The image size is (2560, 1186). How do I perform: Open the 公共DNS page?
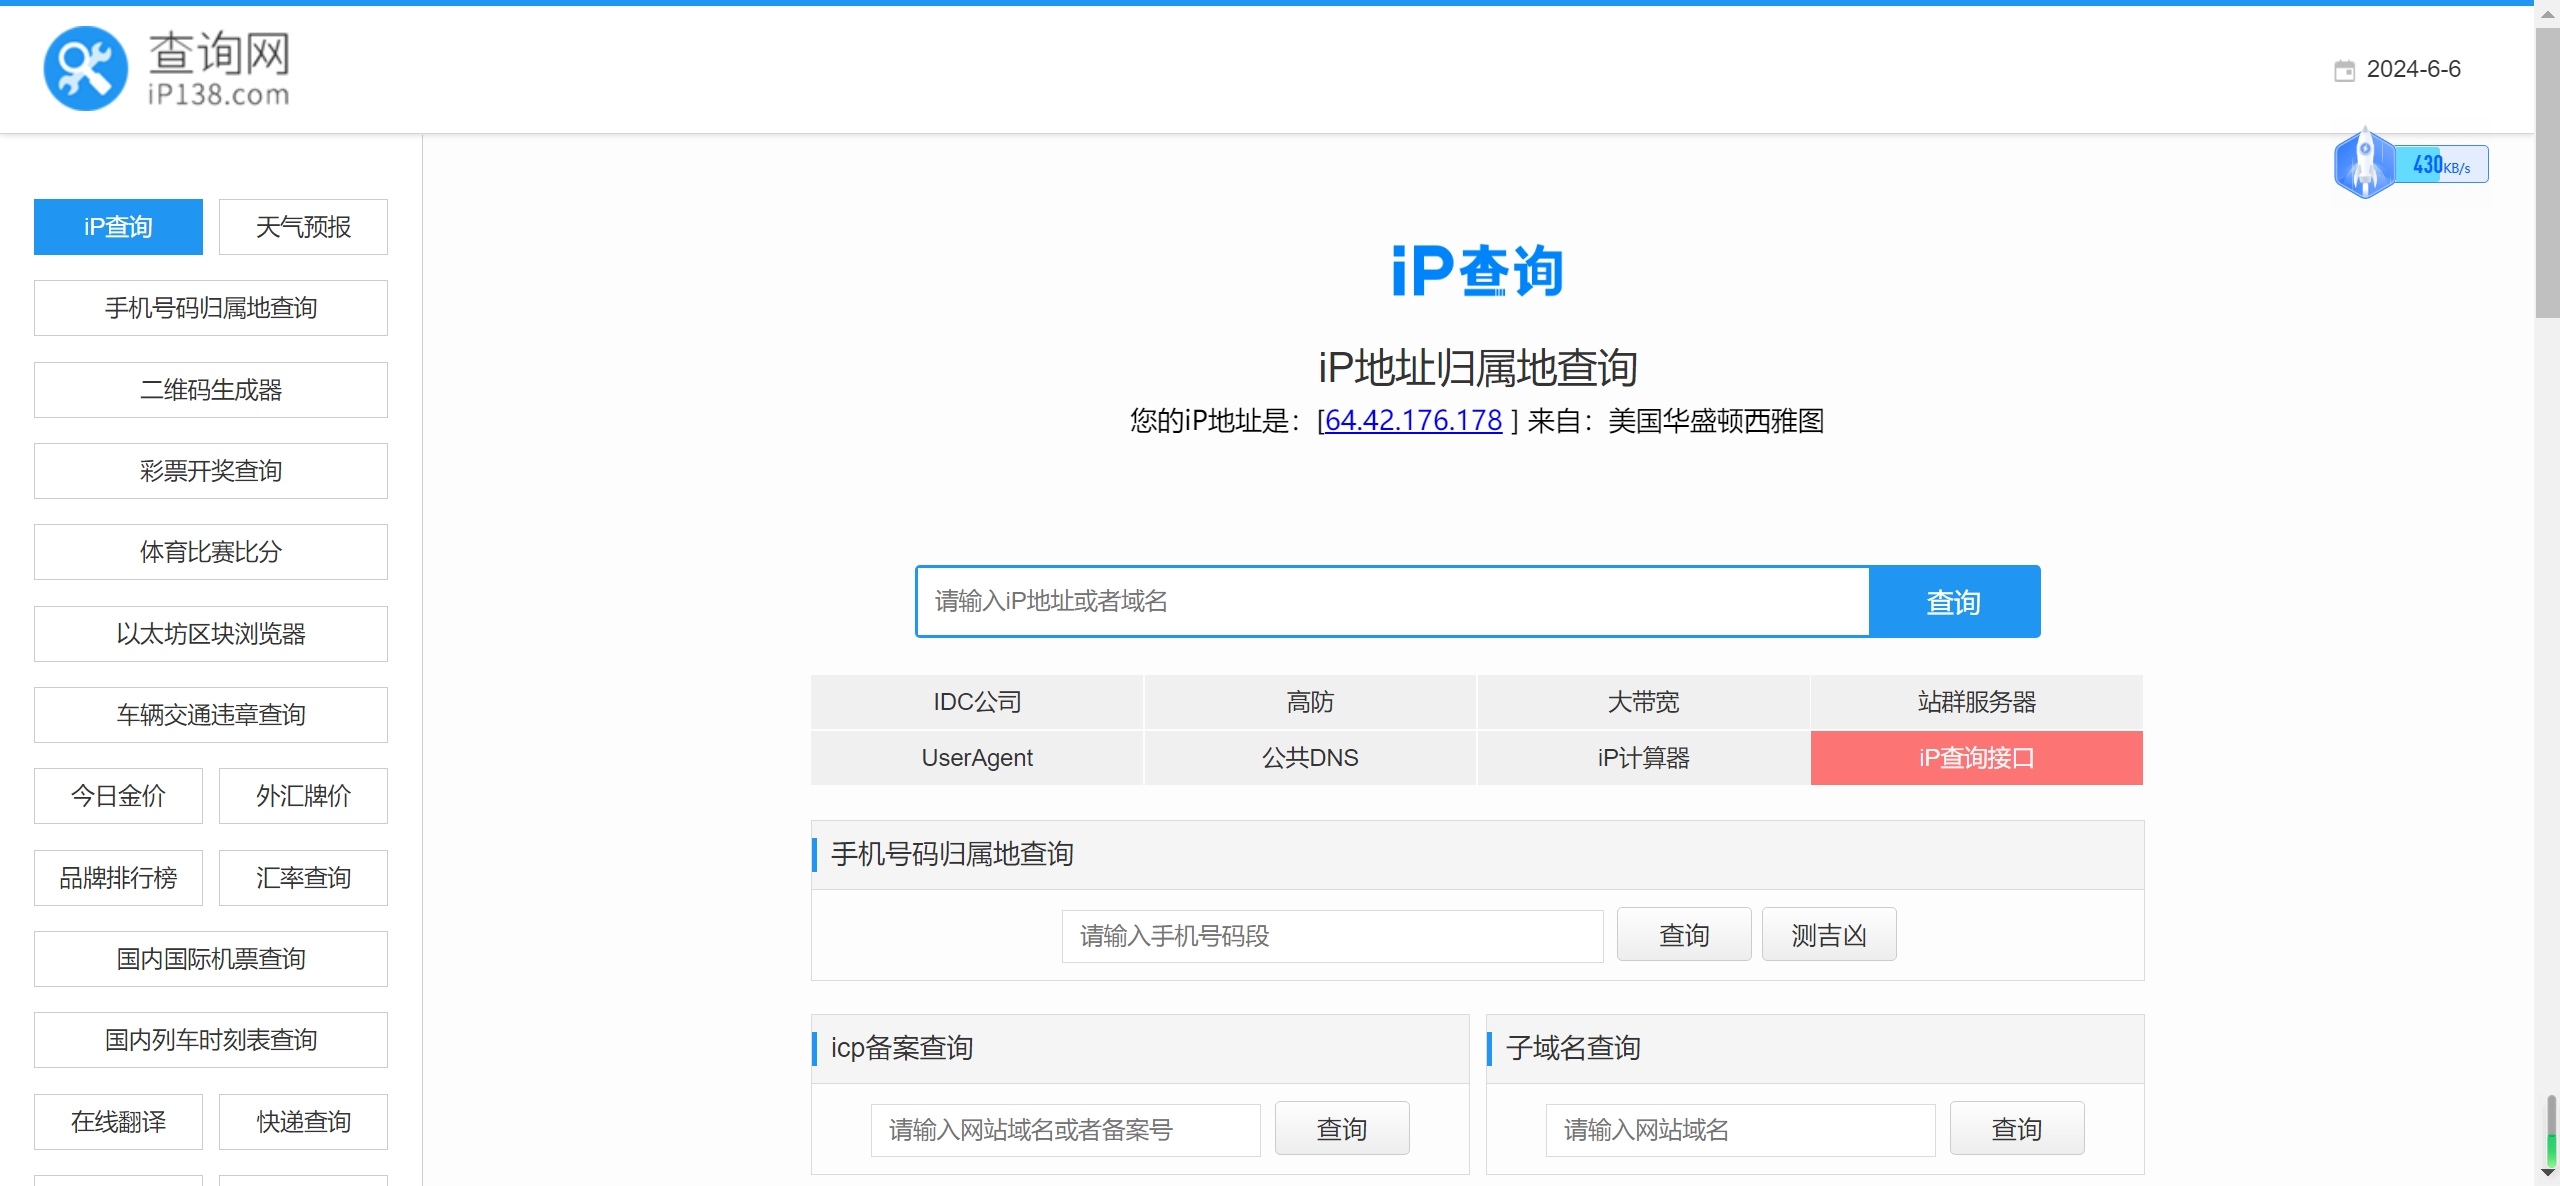click(x=1310, y=758)
